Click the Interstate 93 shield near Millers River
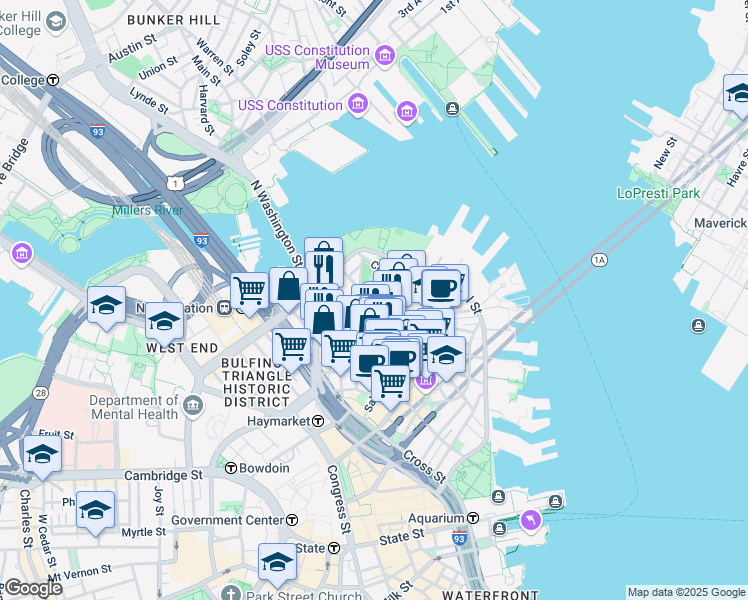This screenshot has width=748, height=600. [x=202, y=240]
